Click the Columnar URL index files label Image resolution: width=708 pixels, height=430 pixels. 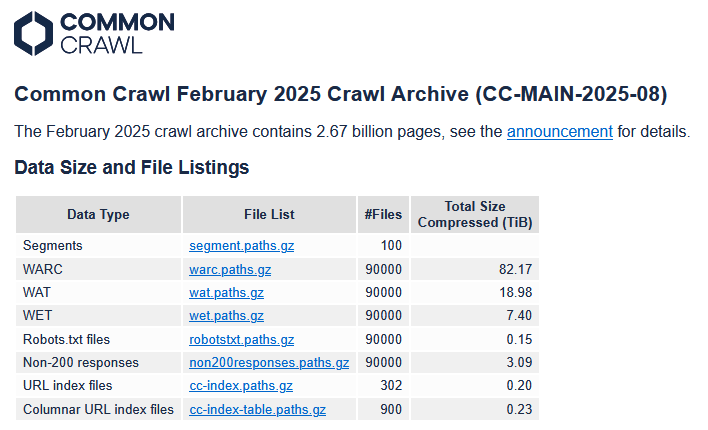(98, 409)
